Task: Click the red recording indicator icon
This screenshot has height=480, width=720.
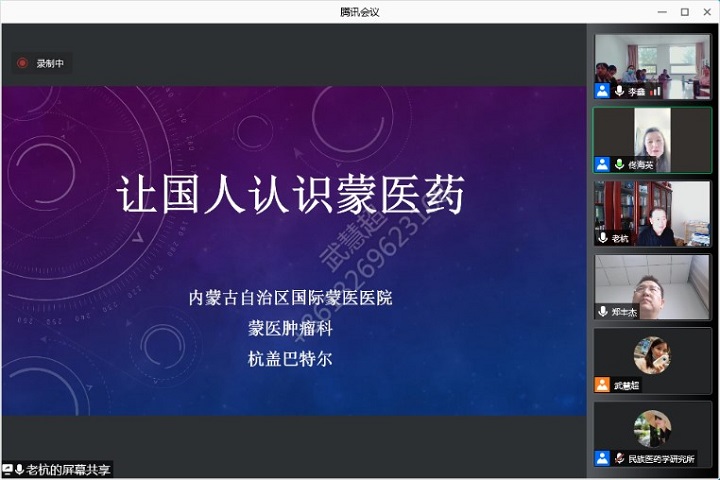Action: tap(22, 63)
